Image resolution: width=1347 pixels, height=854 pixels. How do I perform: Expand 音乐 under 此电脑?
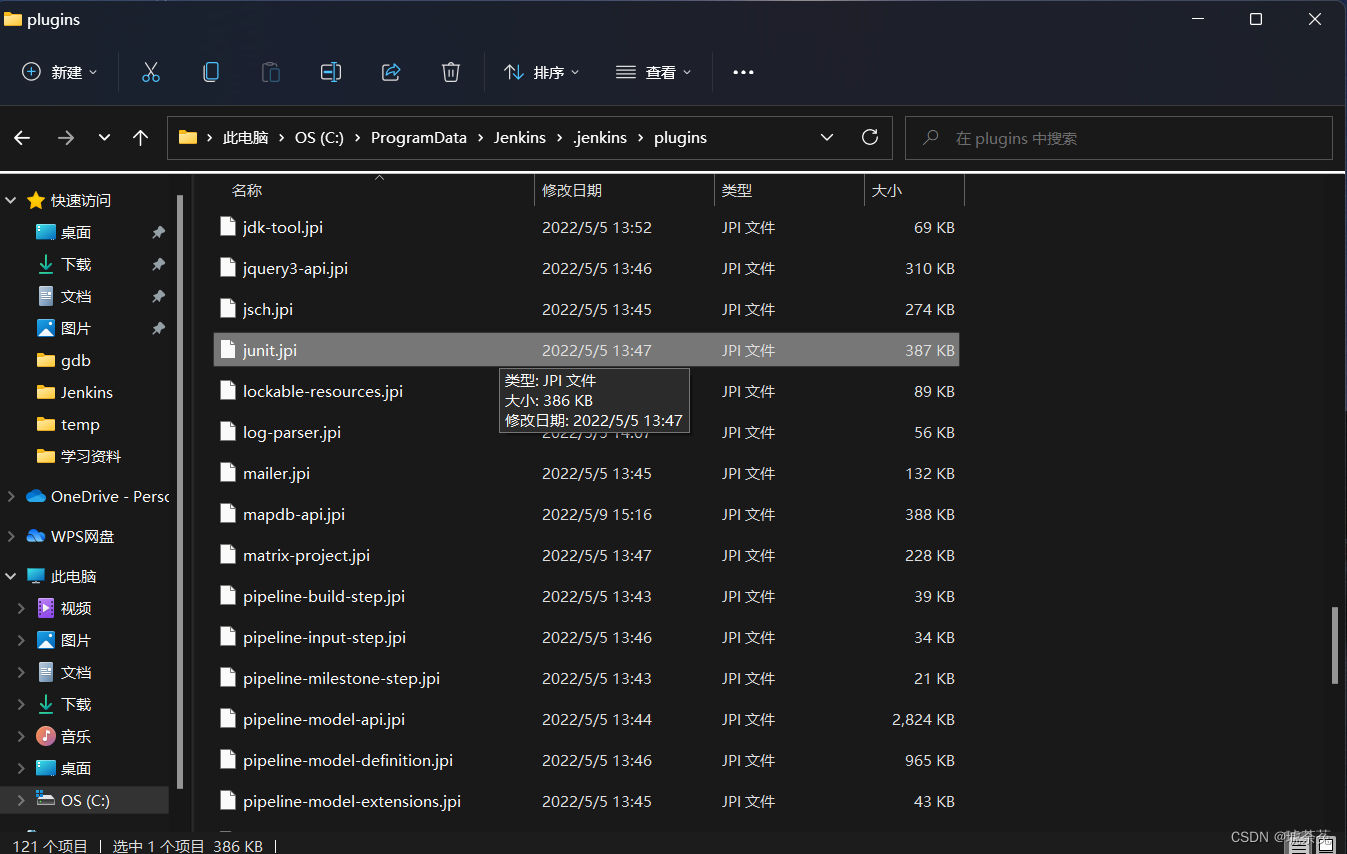point(21,736)
